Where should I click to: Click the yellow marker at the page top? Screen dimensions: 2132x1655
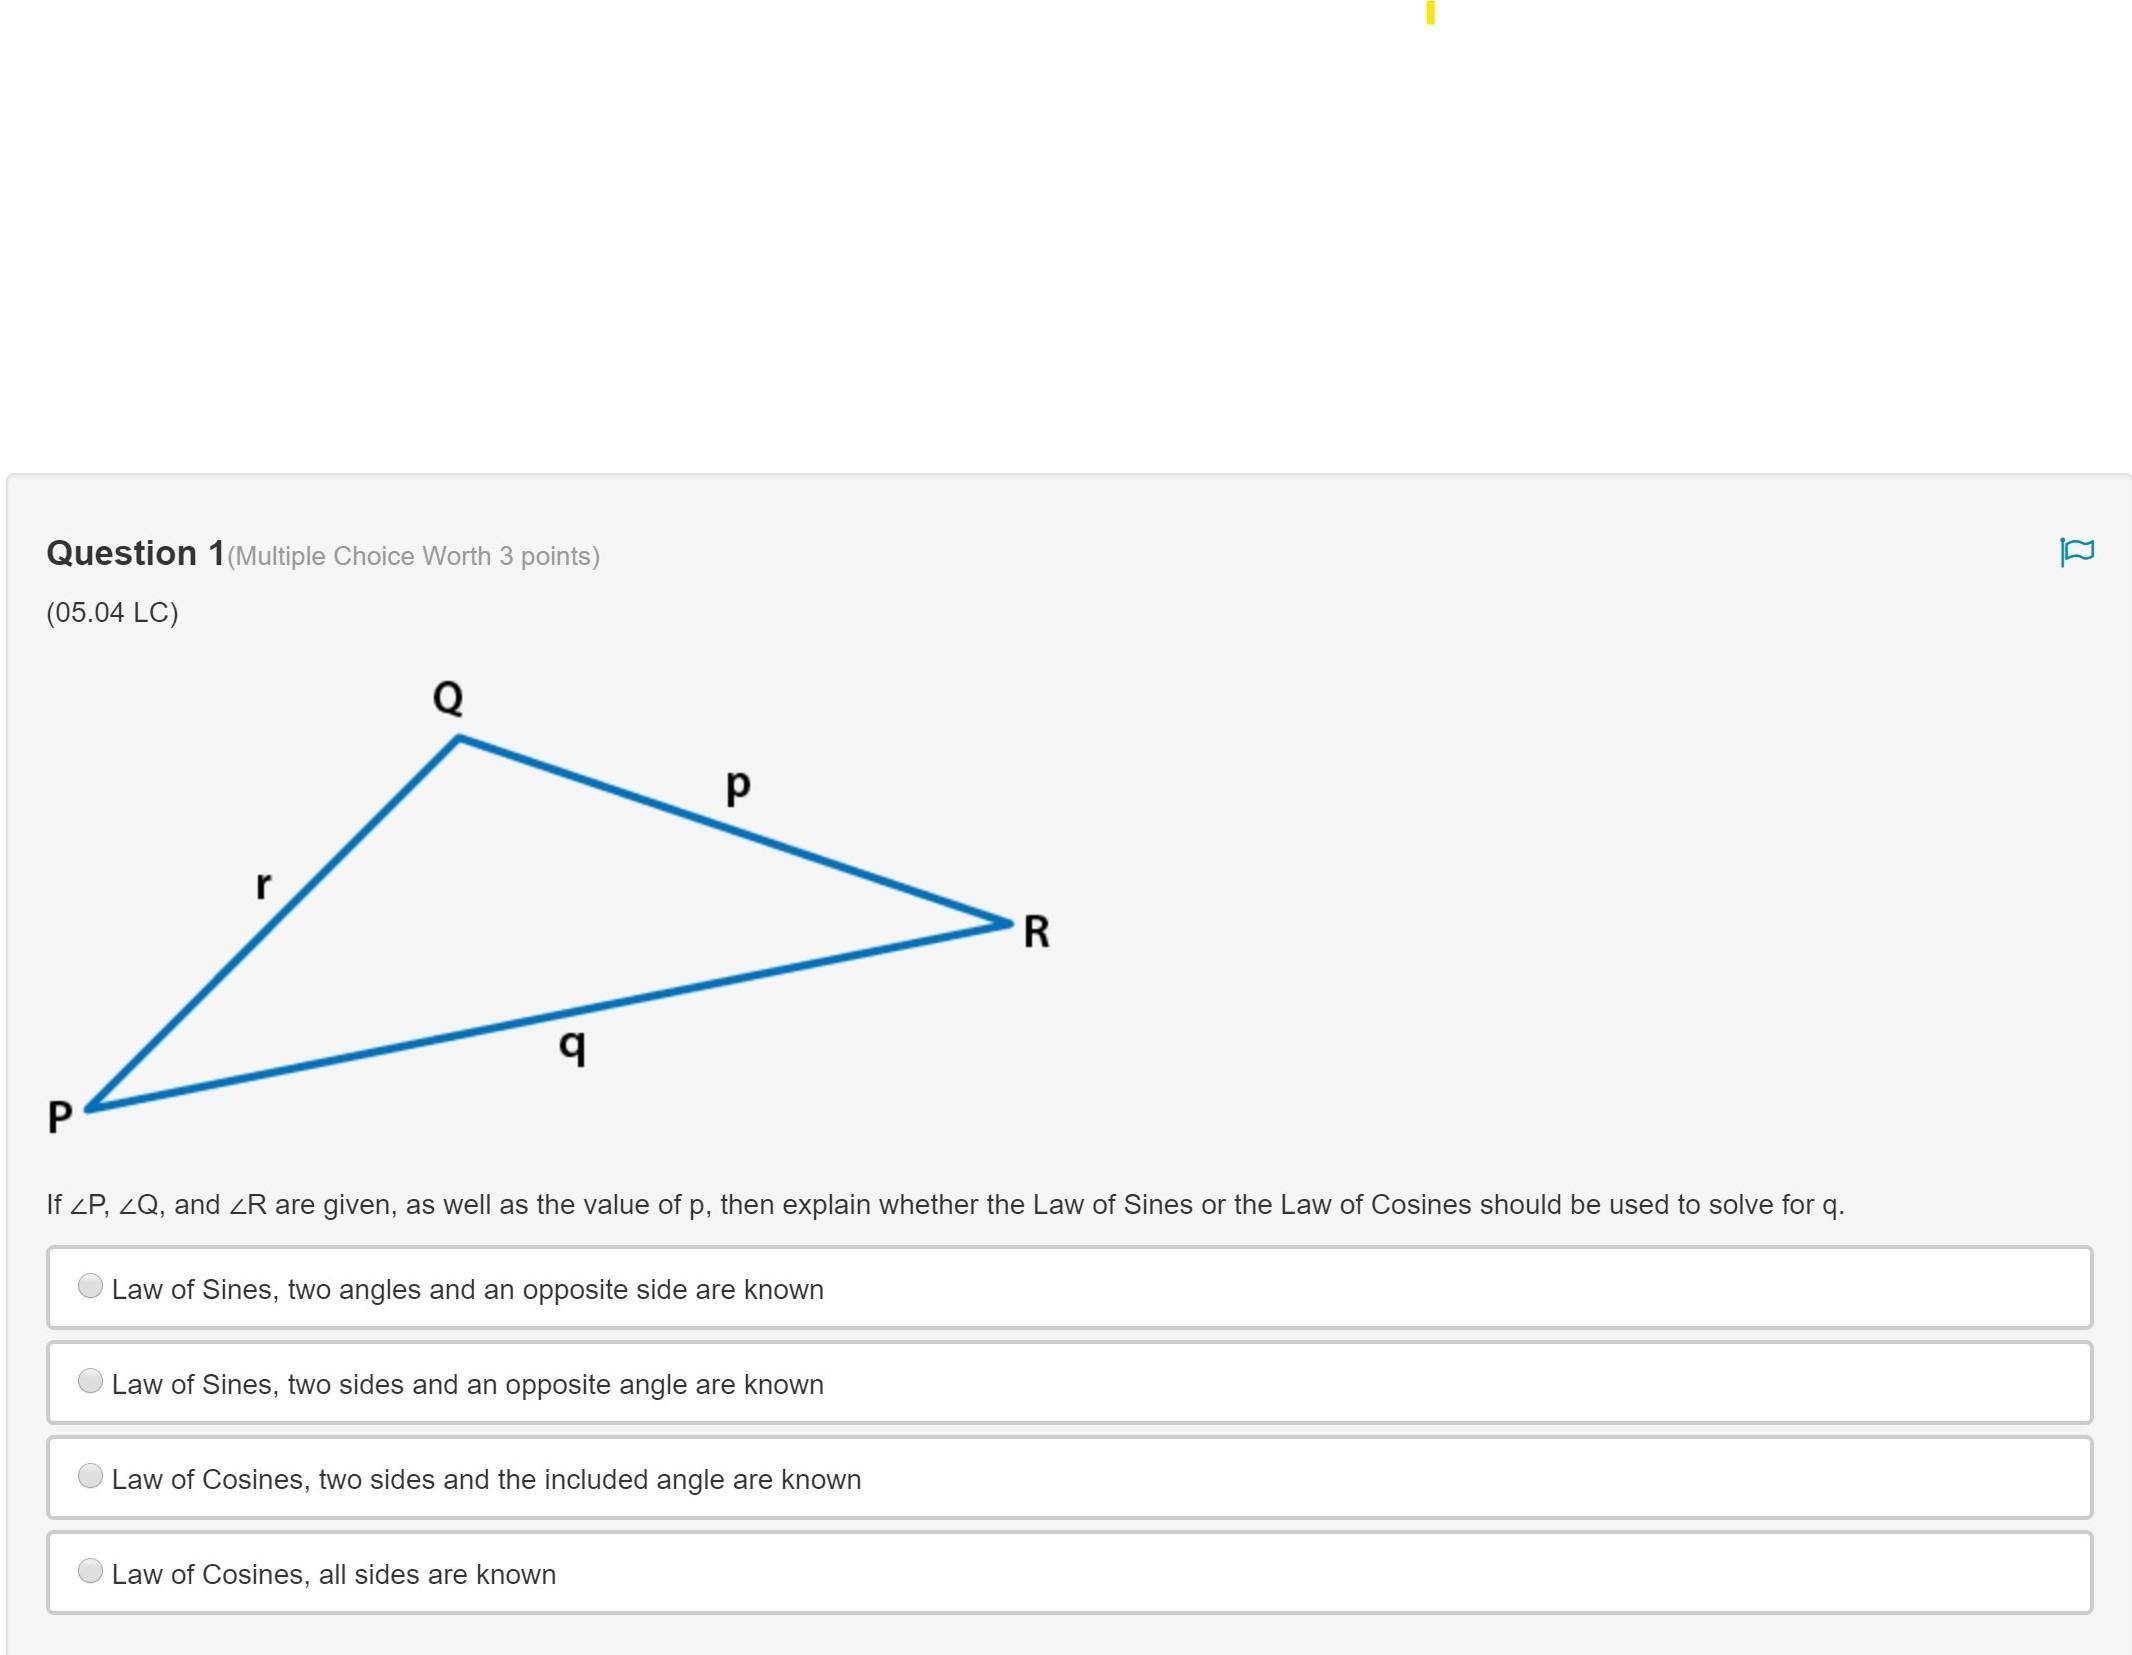point(1430,12)
